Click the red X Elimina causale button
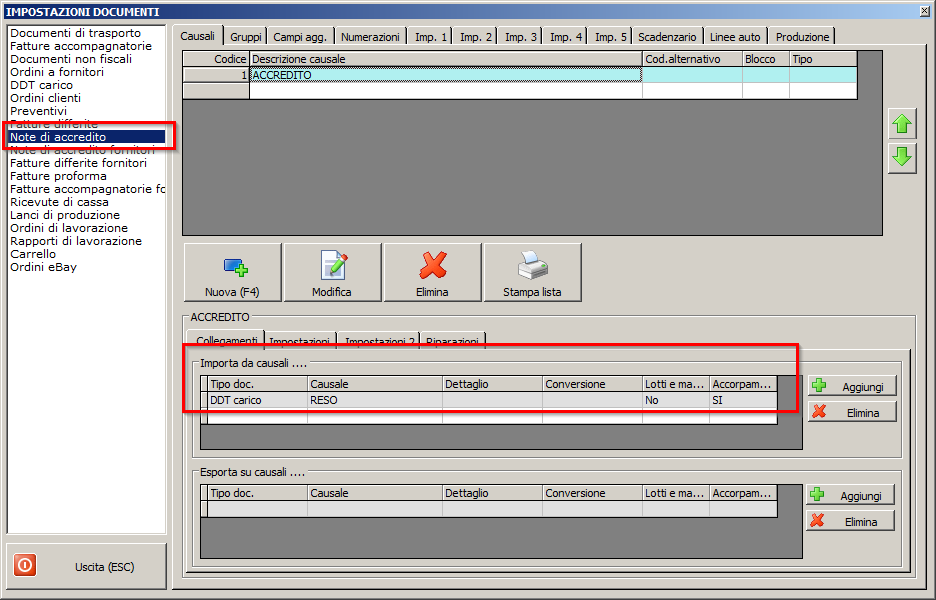This screenshot has width=936, height=600. tap(432, 272)
